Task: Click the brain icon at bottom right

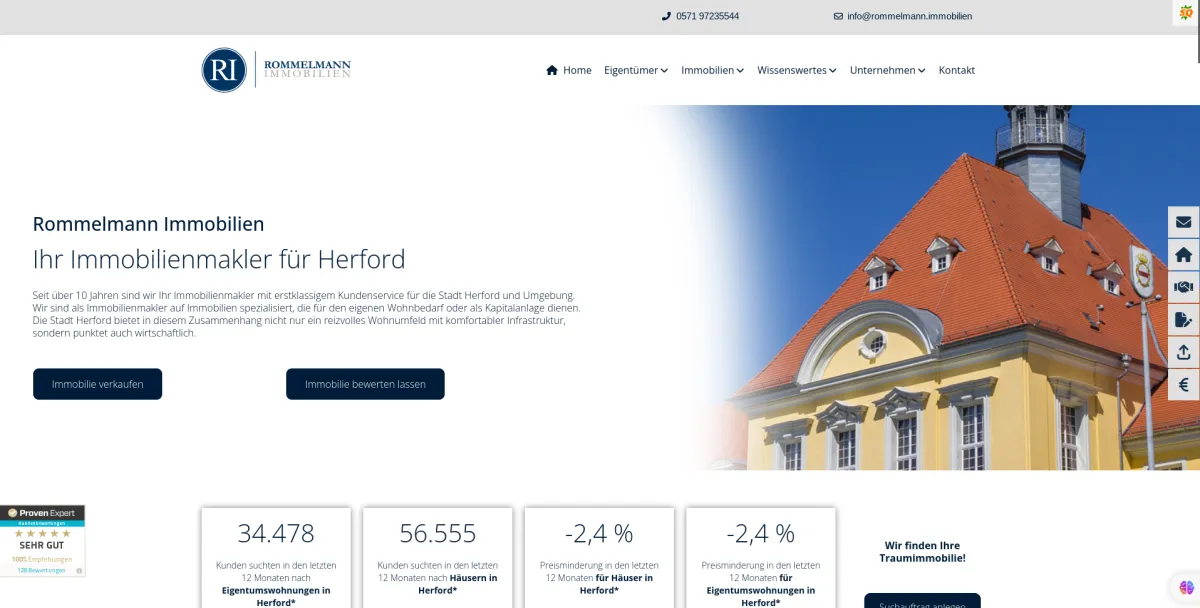Action: click(x=1186, y=587)
